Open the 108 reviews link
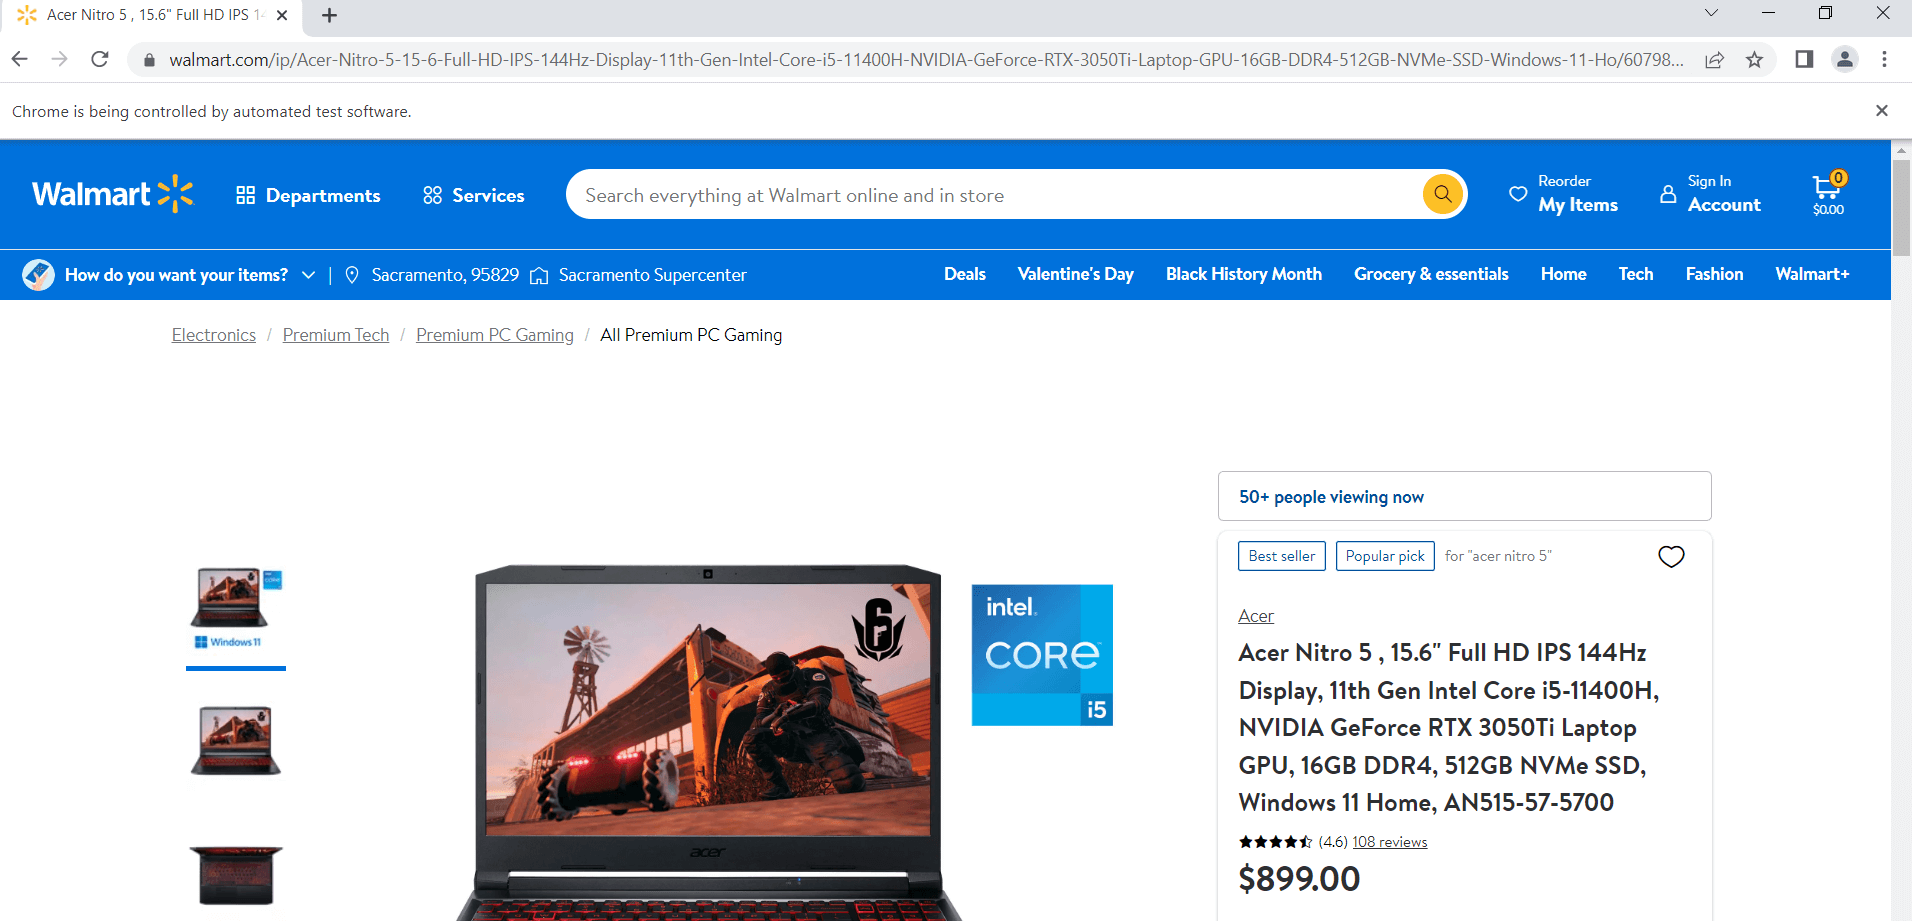1912x921 pixels. tap(1390, 842)
